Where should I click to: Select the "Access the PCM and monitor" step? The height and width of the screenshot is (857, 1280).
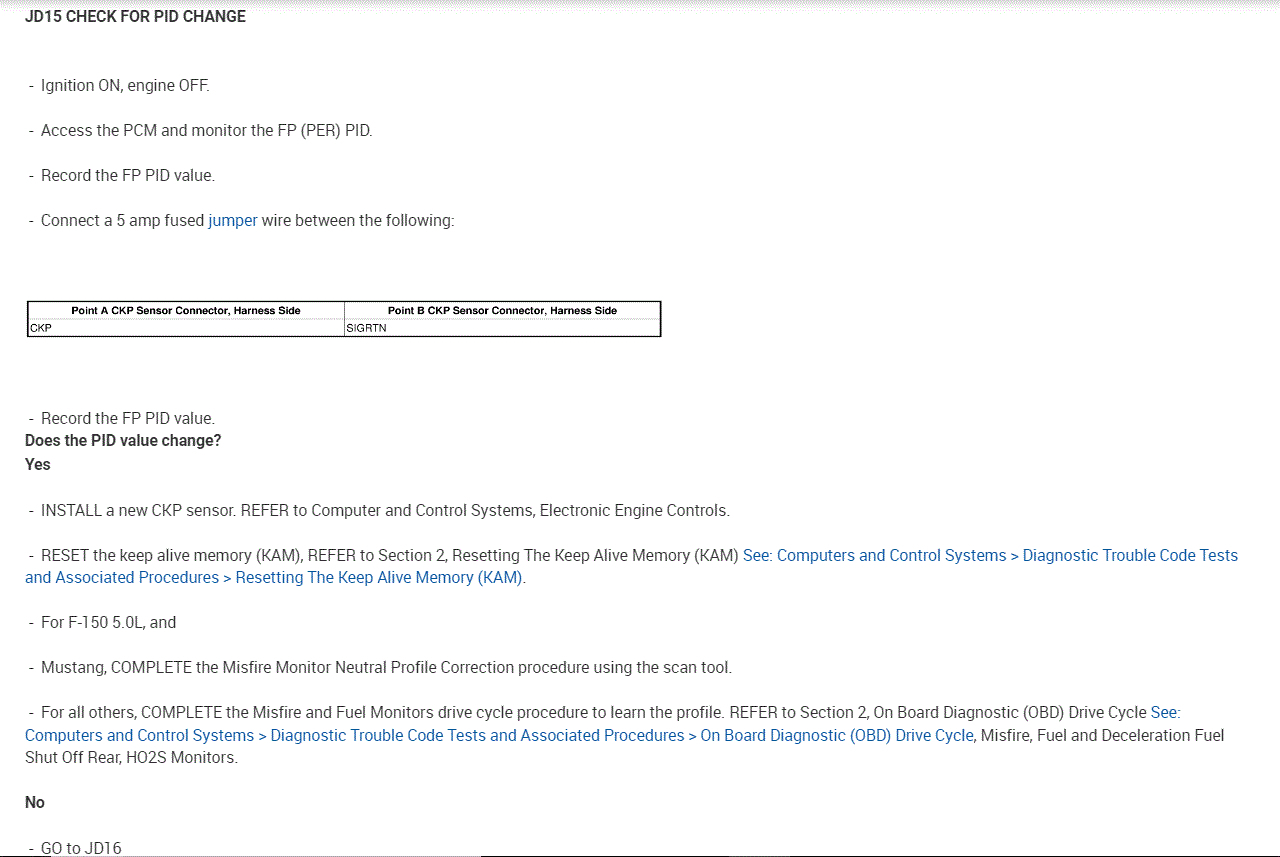[x=206, y=131]
